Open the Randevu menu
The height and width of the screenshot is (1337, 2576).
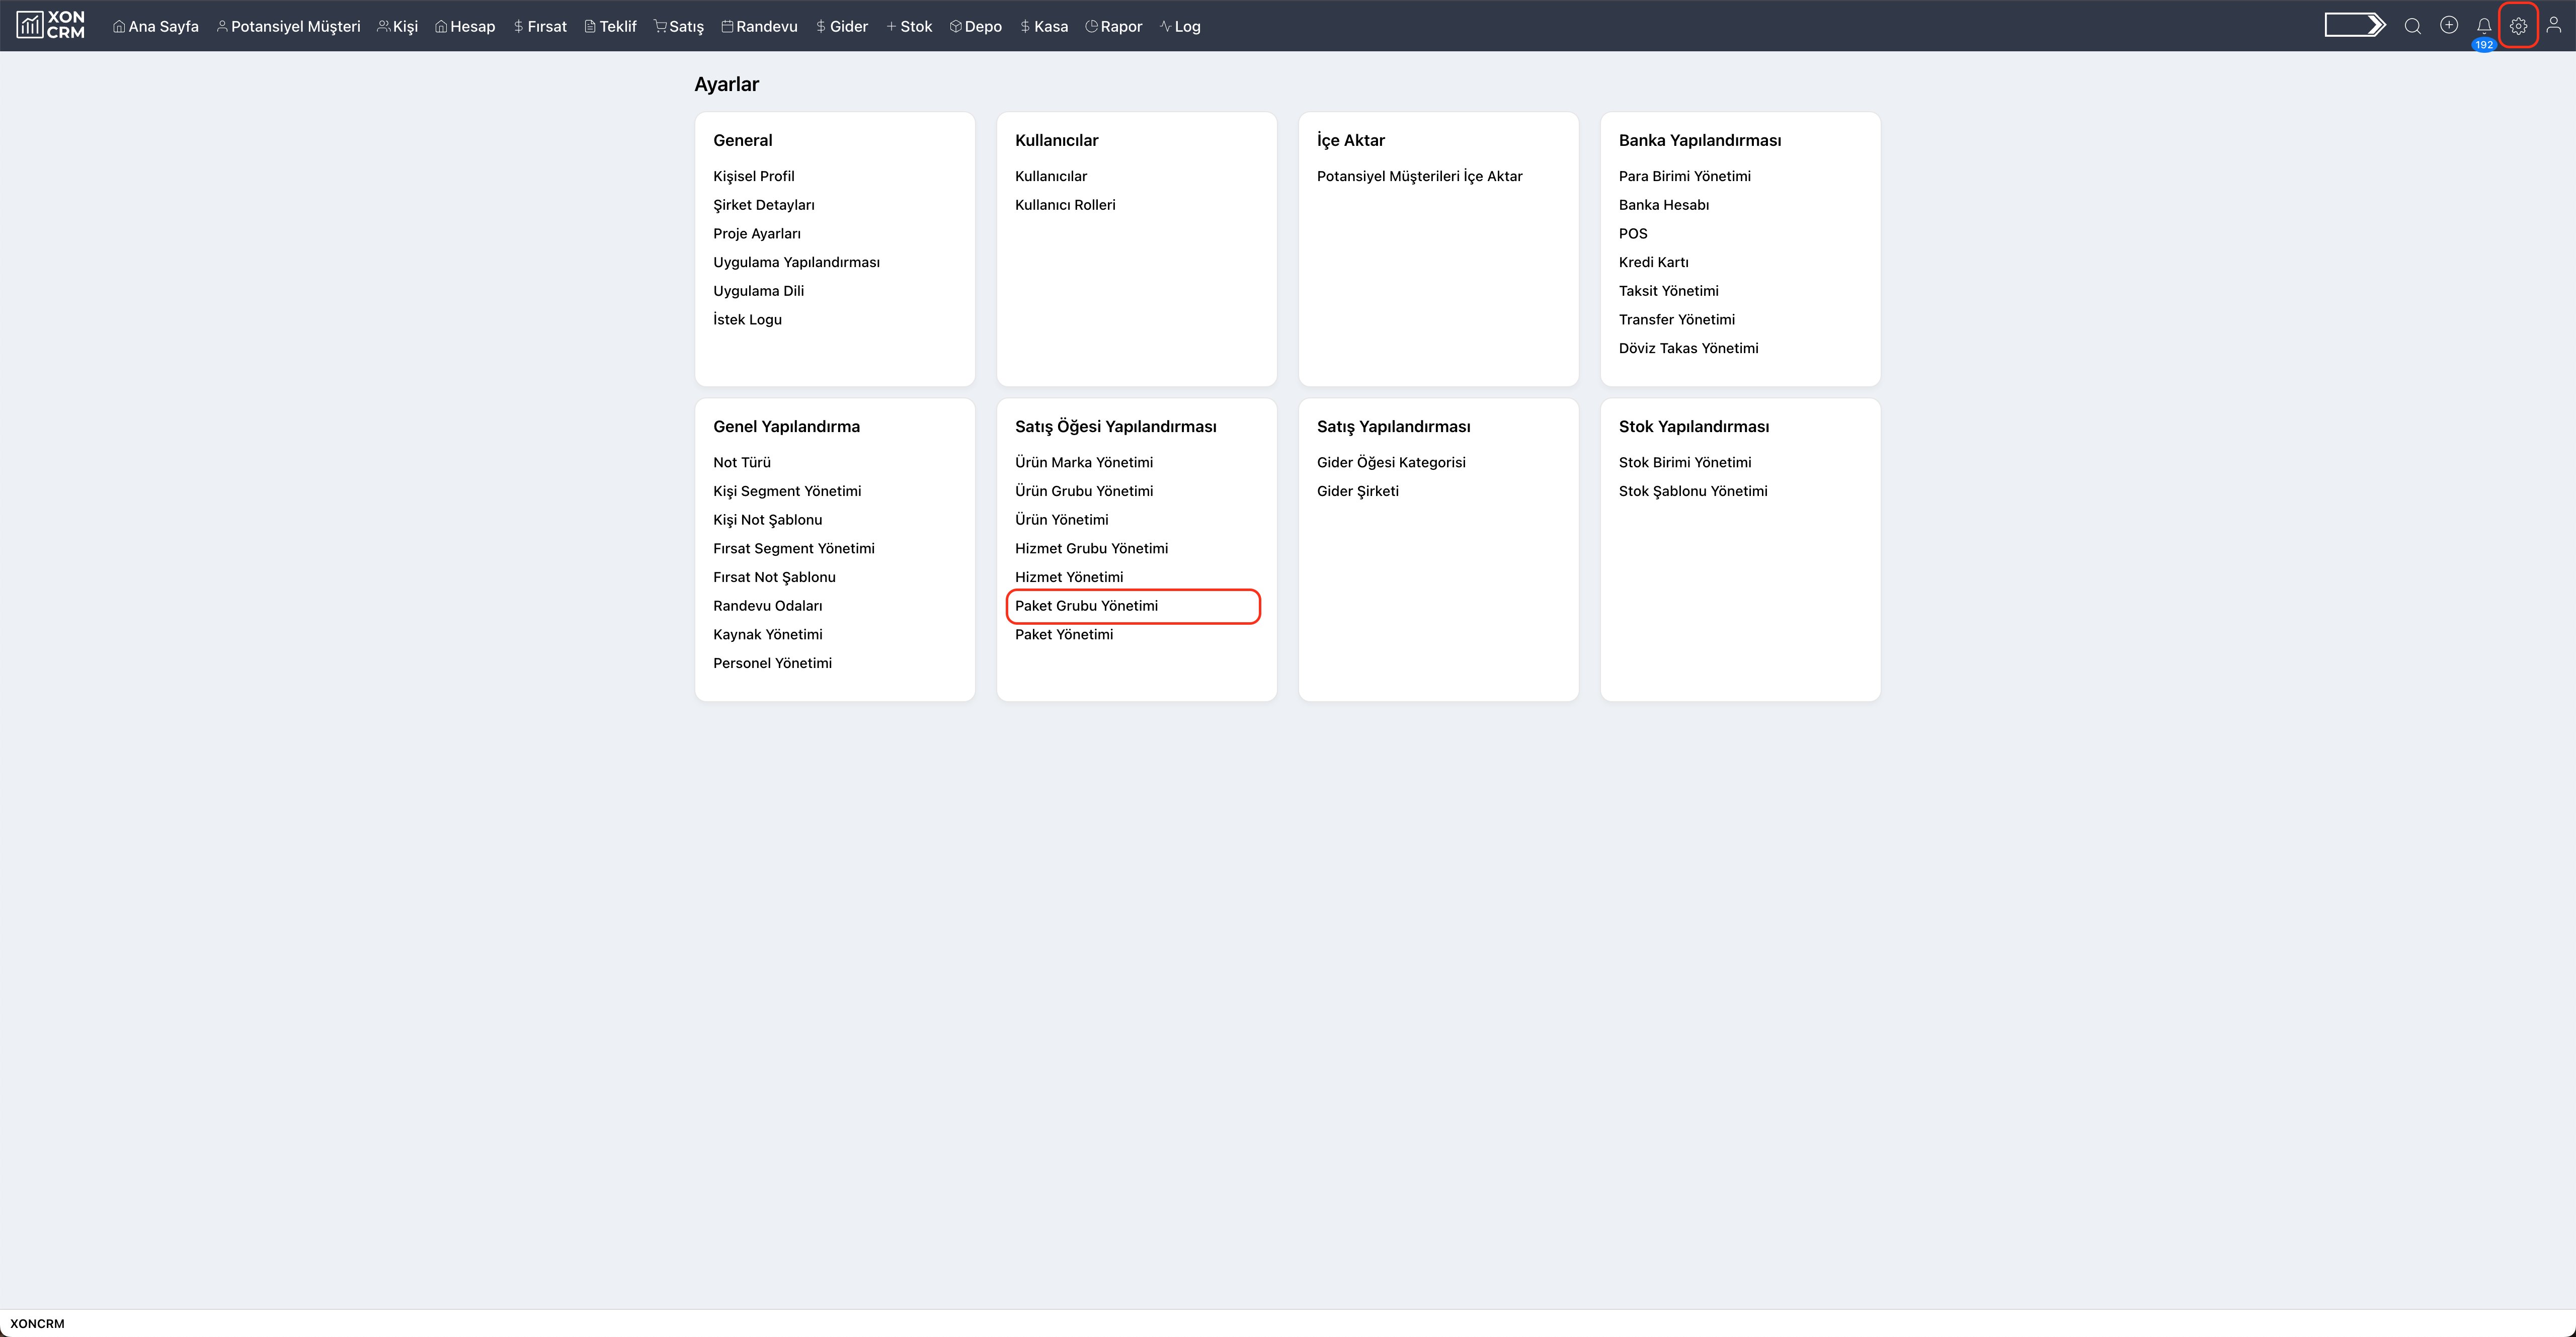tap(759, 26)
